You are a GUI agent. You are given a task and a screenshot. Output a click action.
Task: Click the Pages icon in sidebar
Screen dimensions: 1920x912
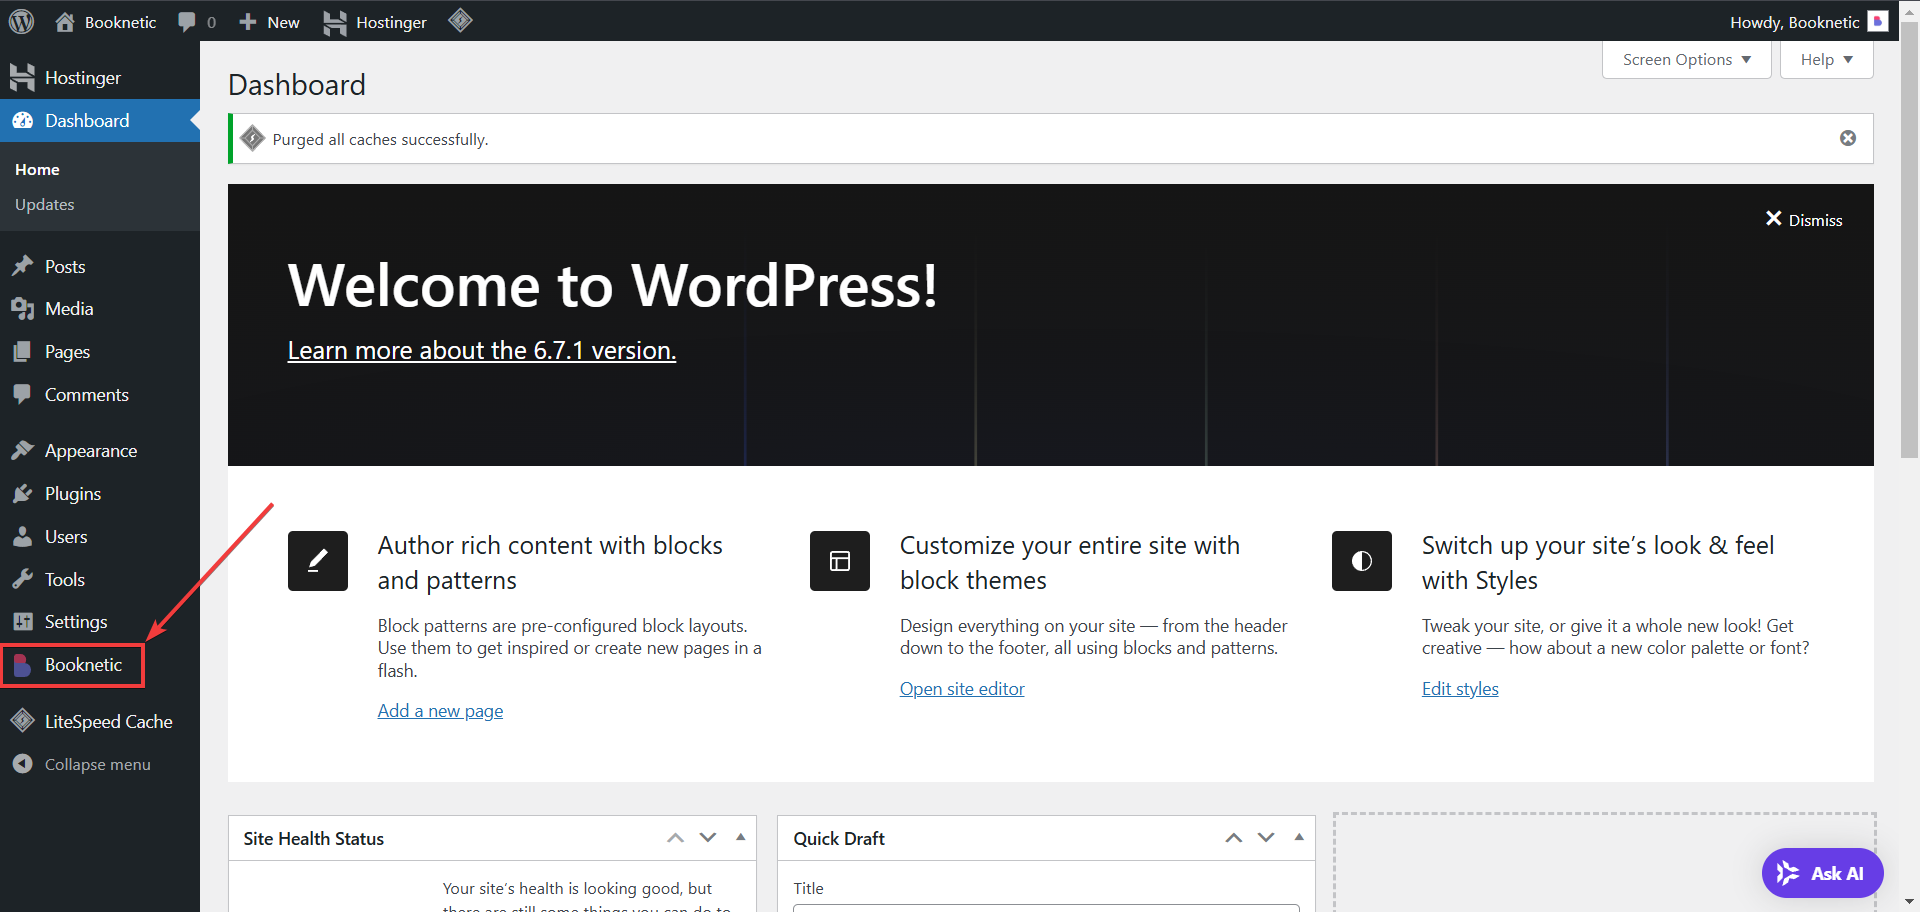click(x=22, y=352)
